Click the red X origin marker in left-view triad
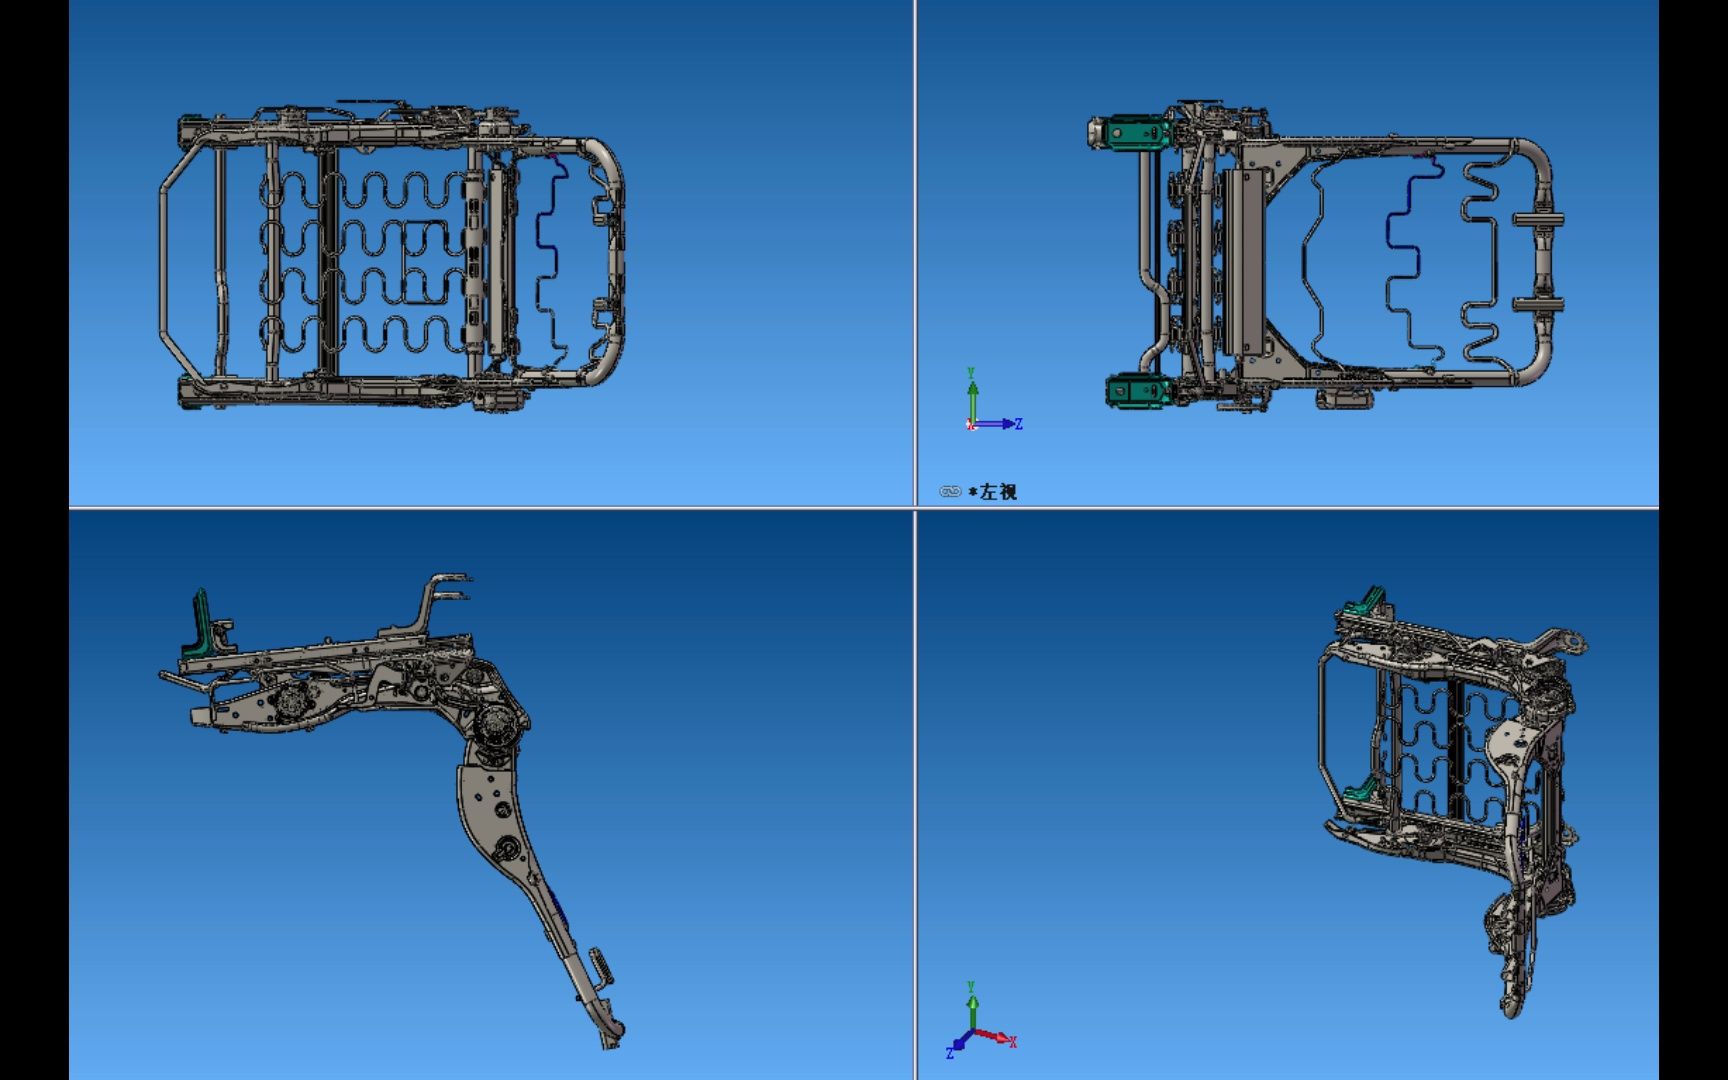The image size is (1728, 1080). click(971, 425)
